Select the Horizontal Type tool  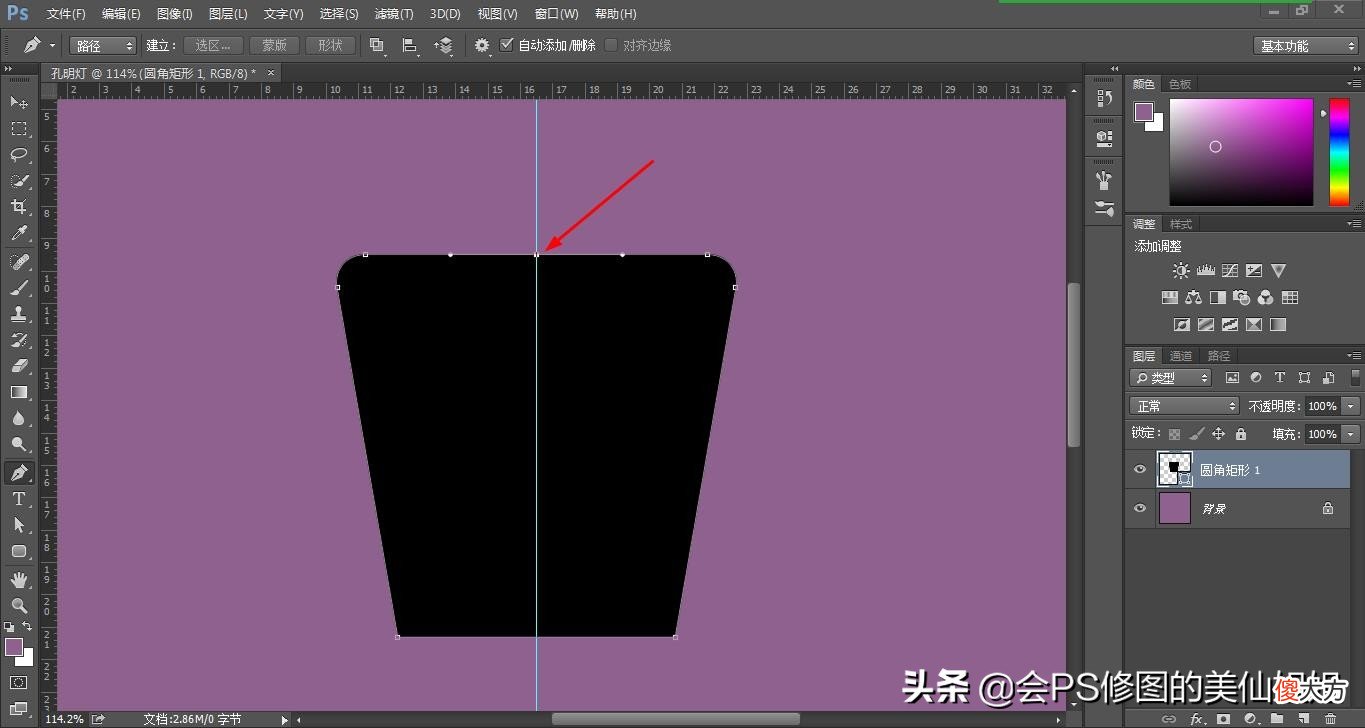click(19, 499)
